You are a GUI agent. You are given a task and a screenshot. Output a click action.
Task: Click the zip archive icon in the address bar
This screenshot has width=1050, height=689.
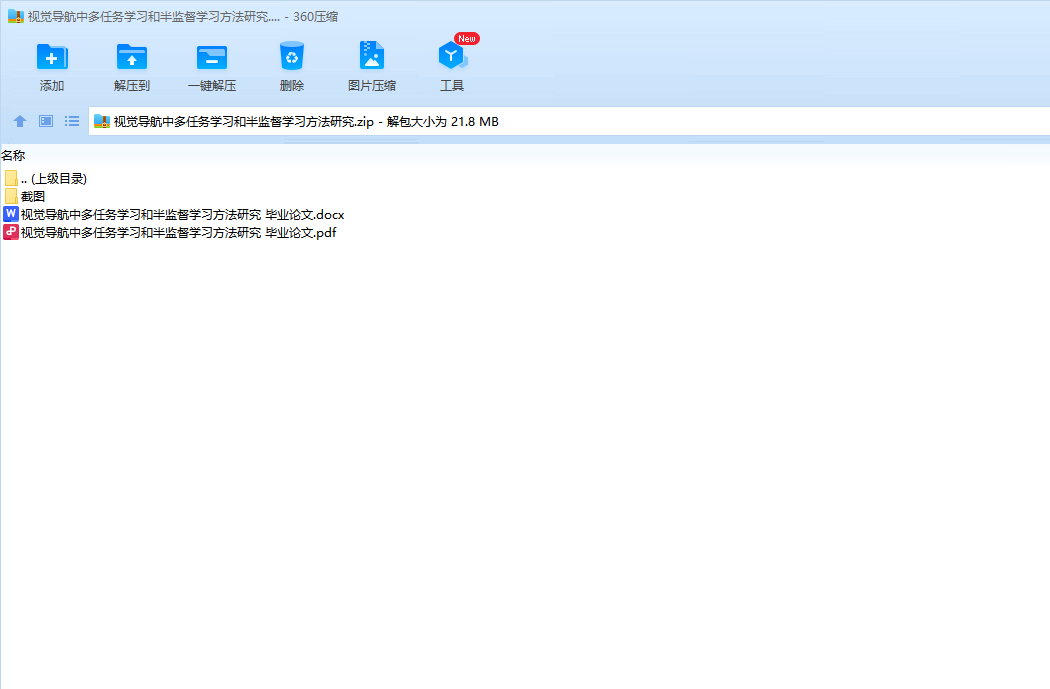pyautogui.click(x=102, y=121)
